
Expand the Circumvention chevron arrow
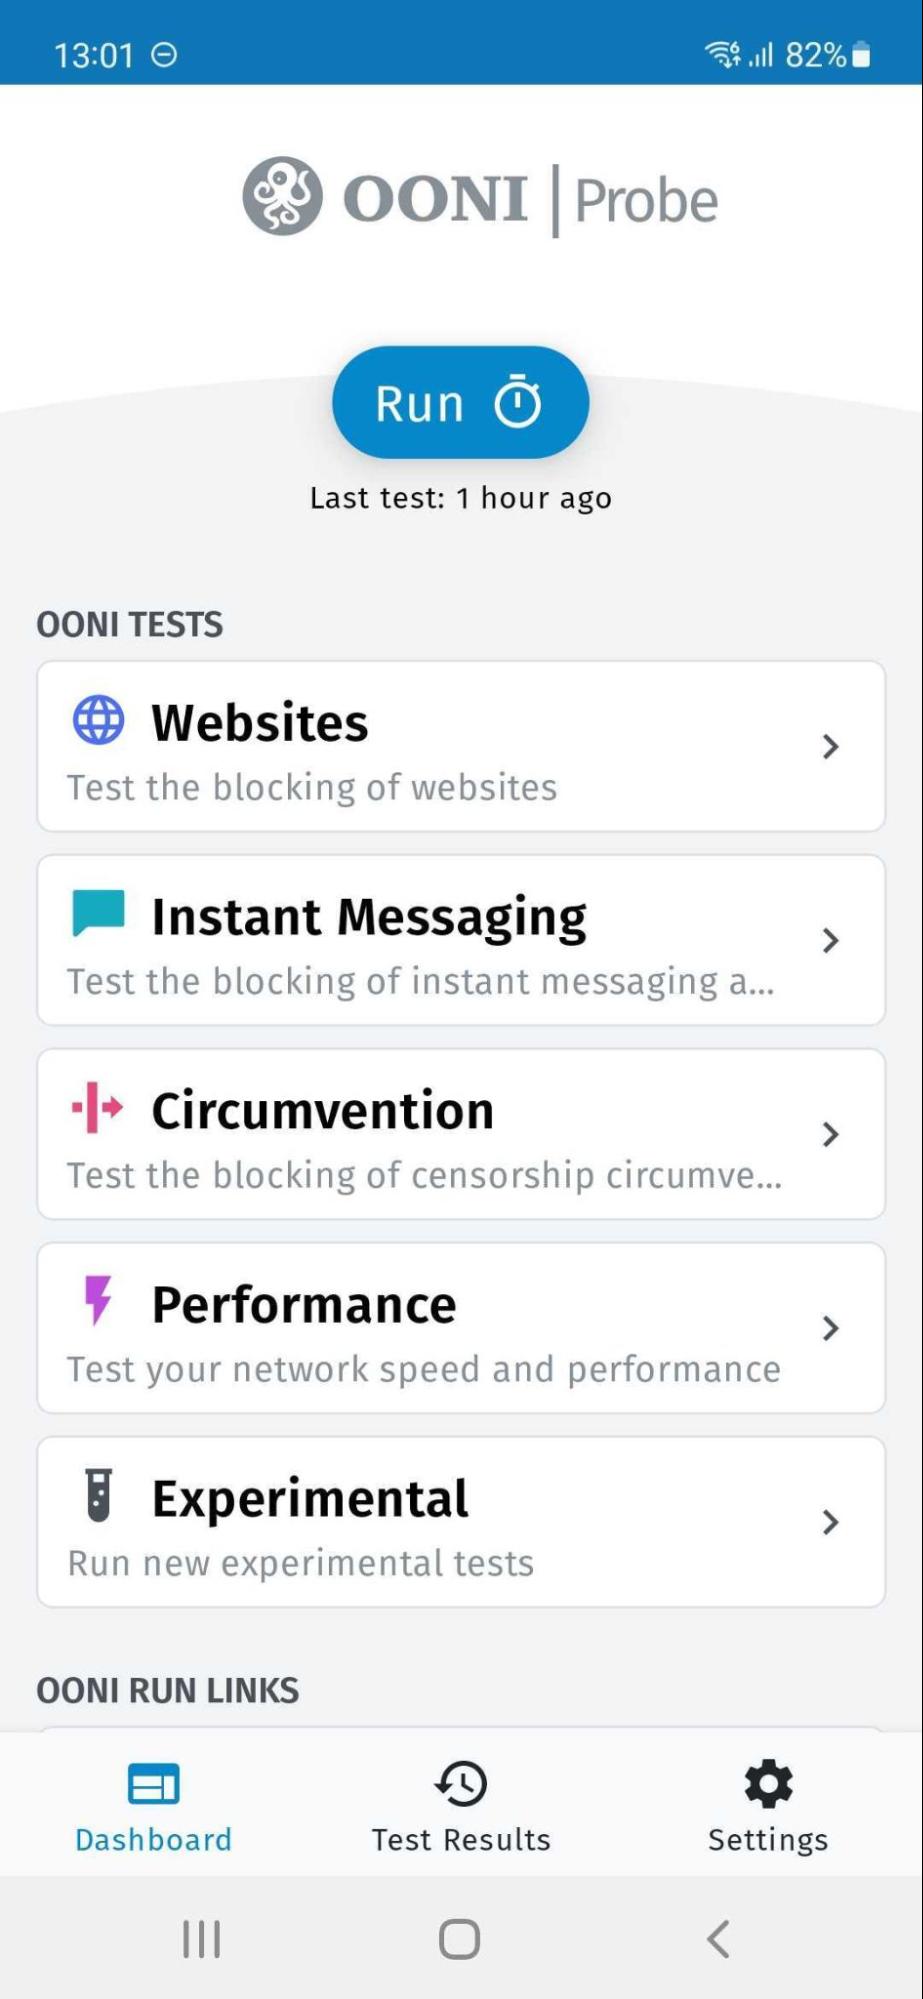(x=830, y=1134)
